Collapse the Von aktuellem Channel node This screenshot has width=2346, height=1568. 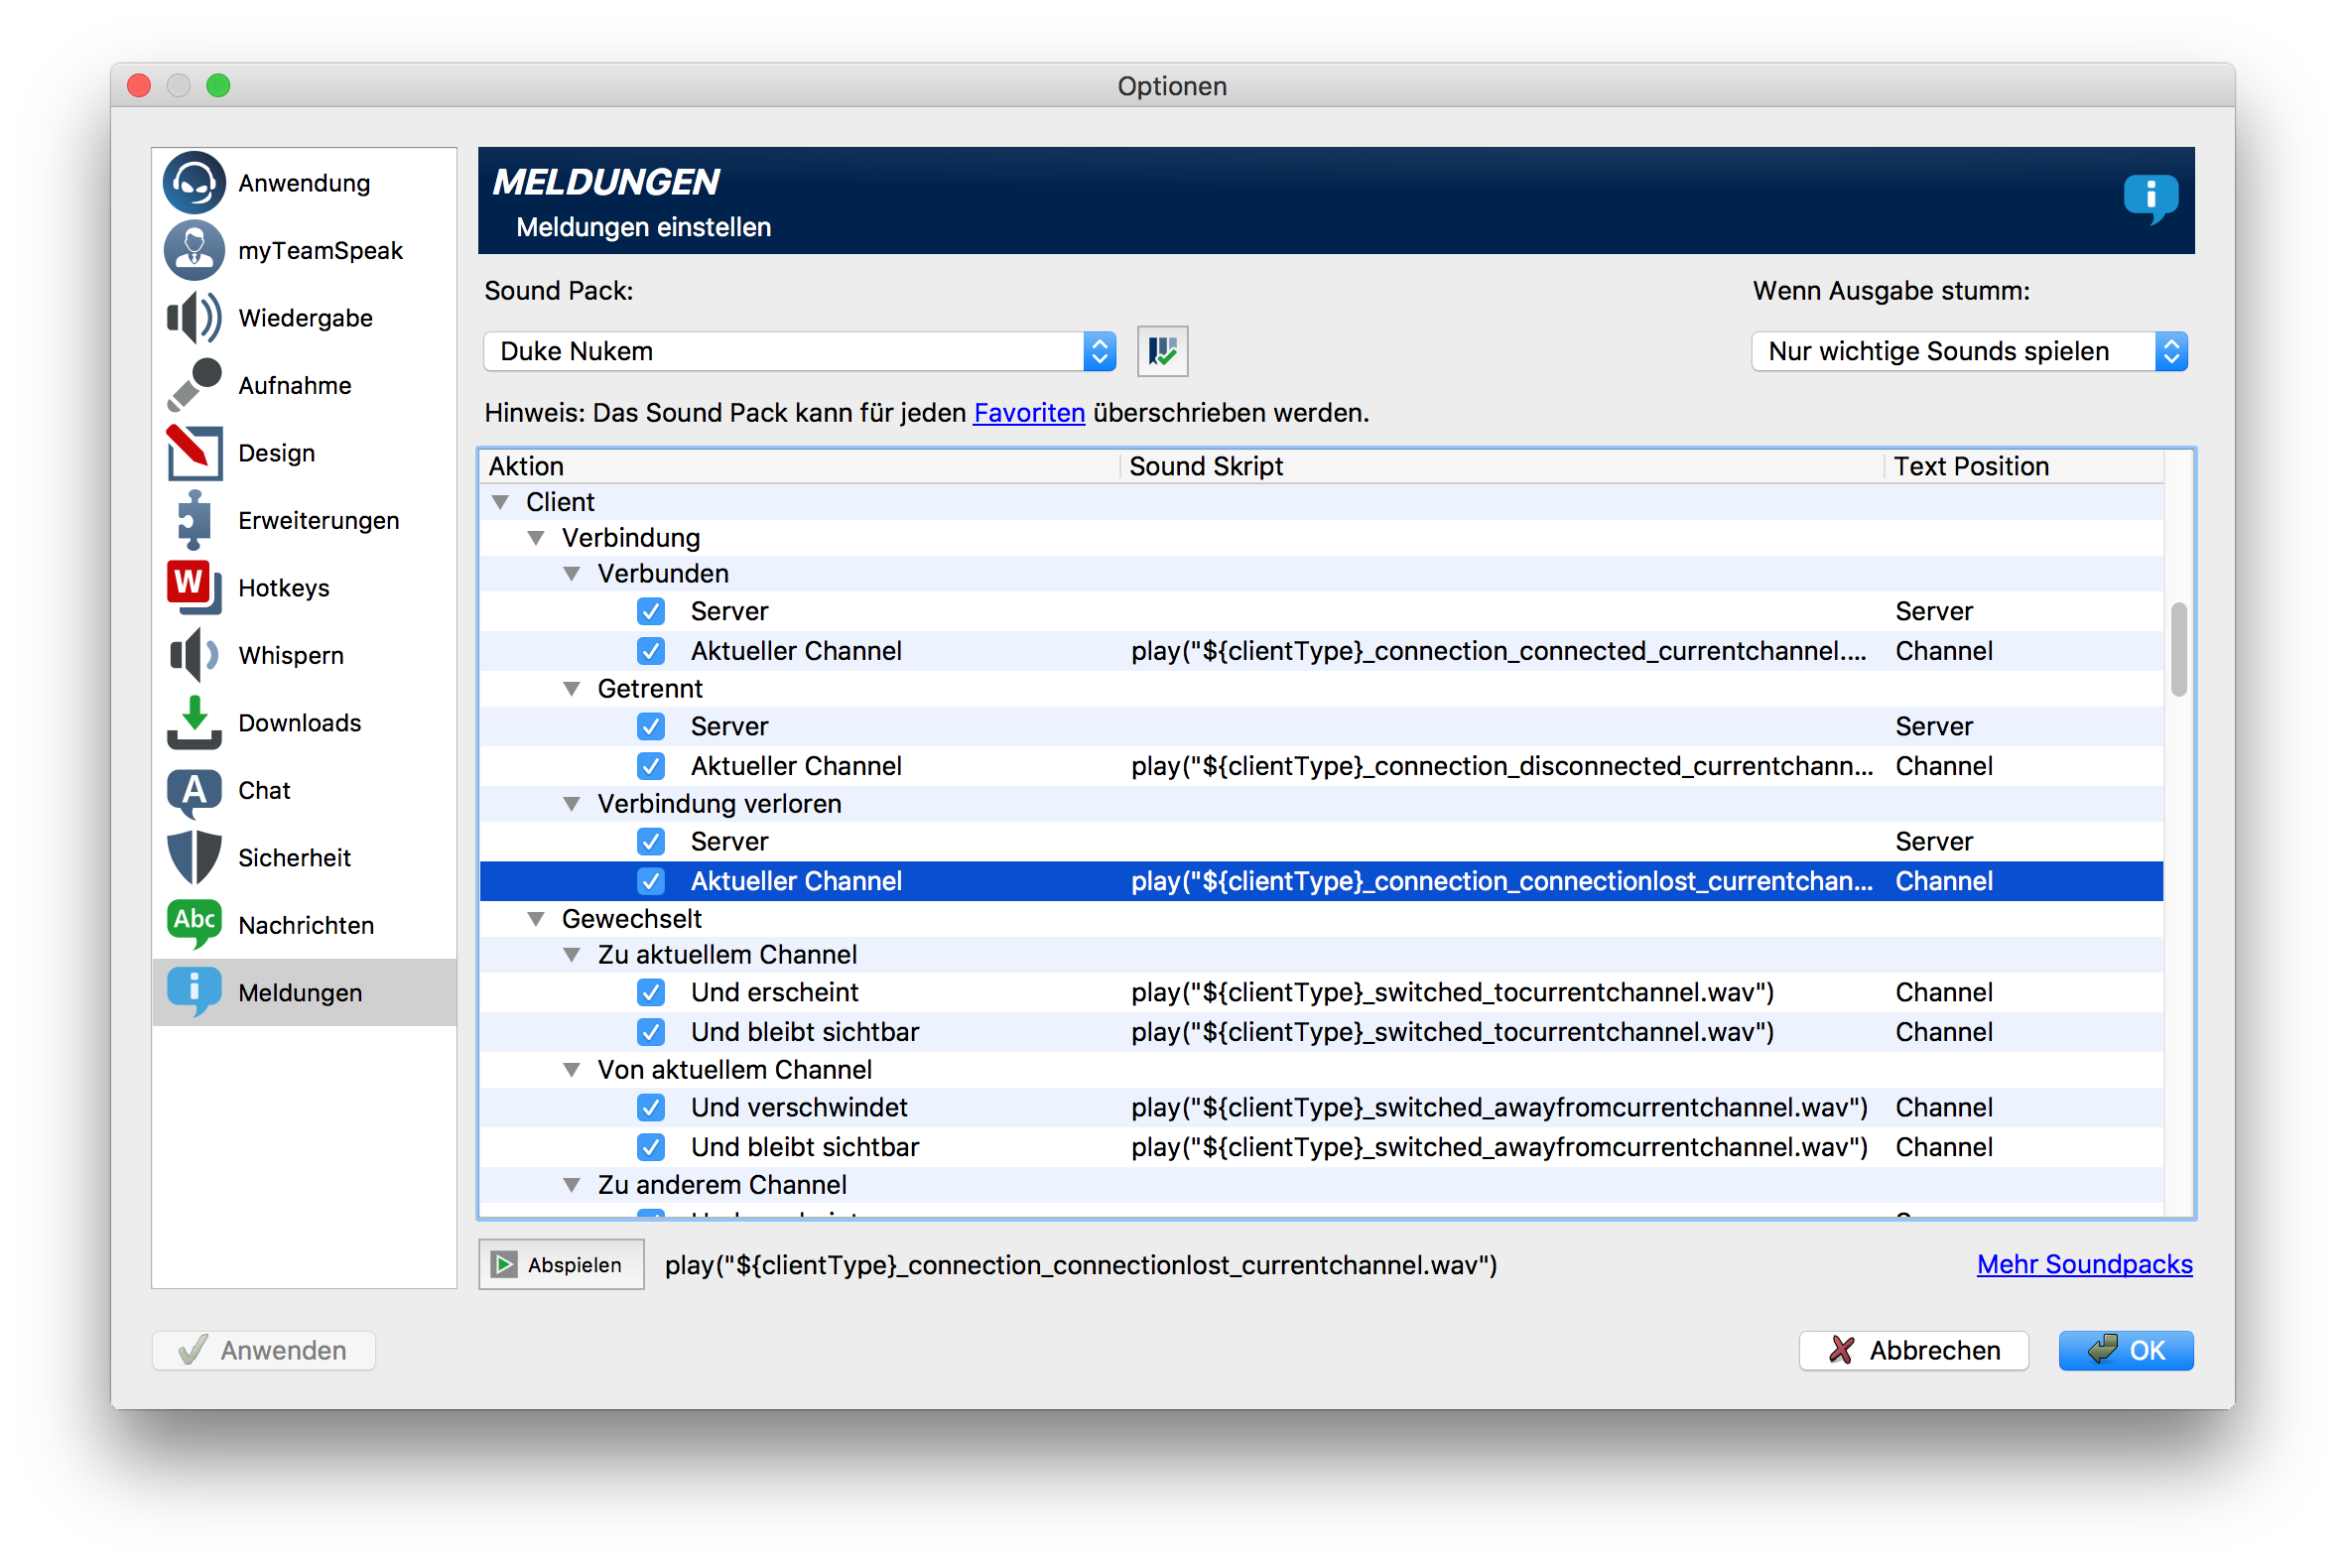pos(572,1070)
